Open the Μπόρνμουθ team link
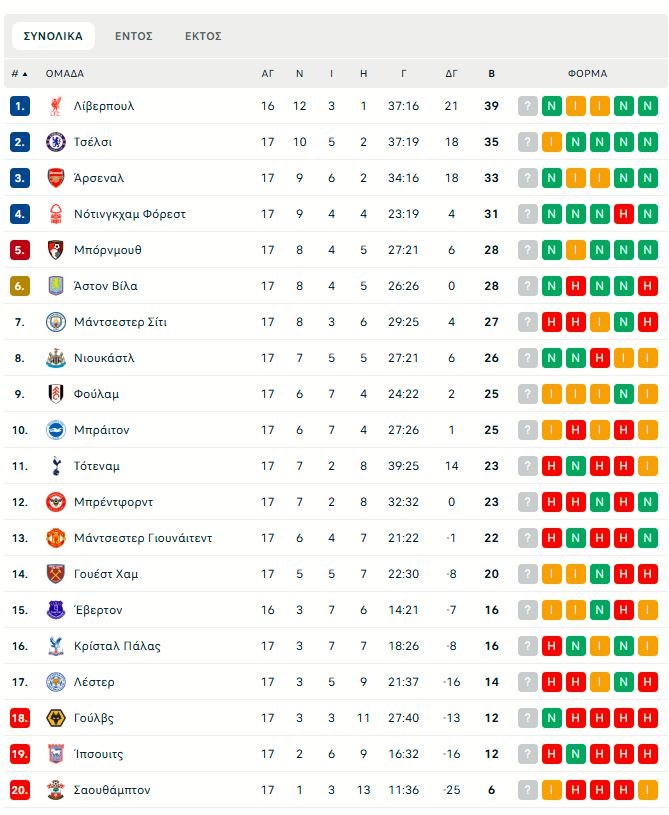 (x=108, y=250)
